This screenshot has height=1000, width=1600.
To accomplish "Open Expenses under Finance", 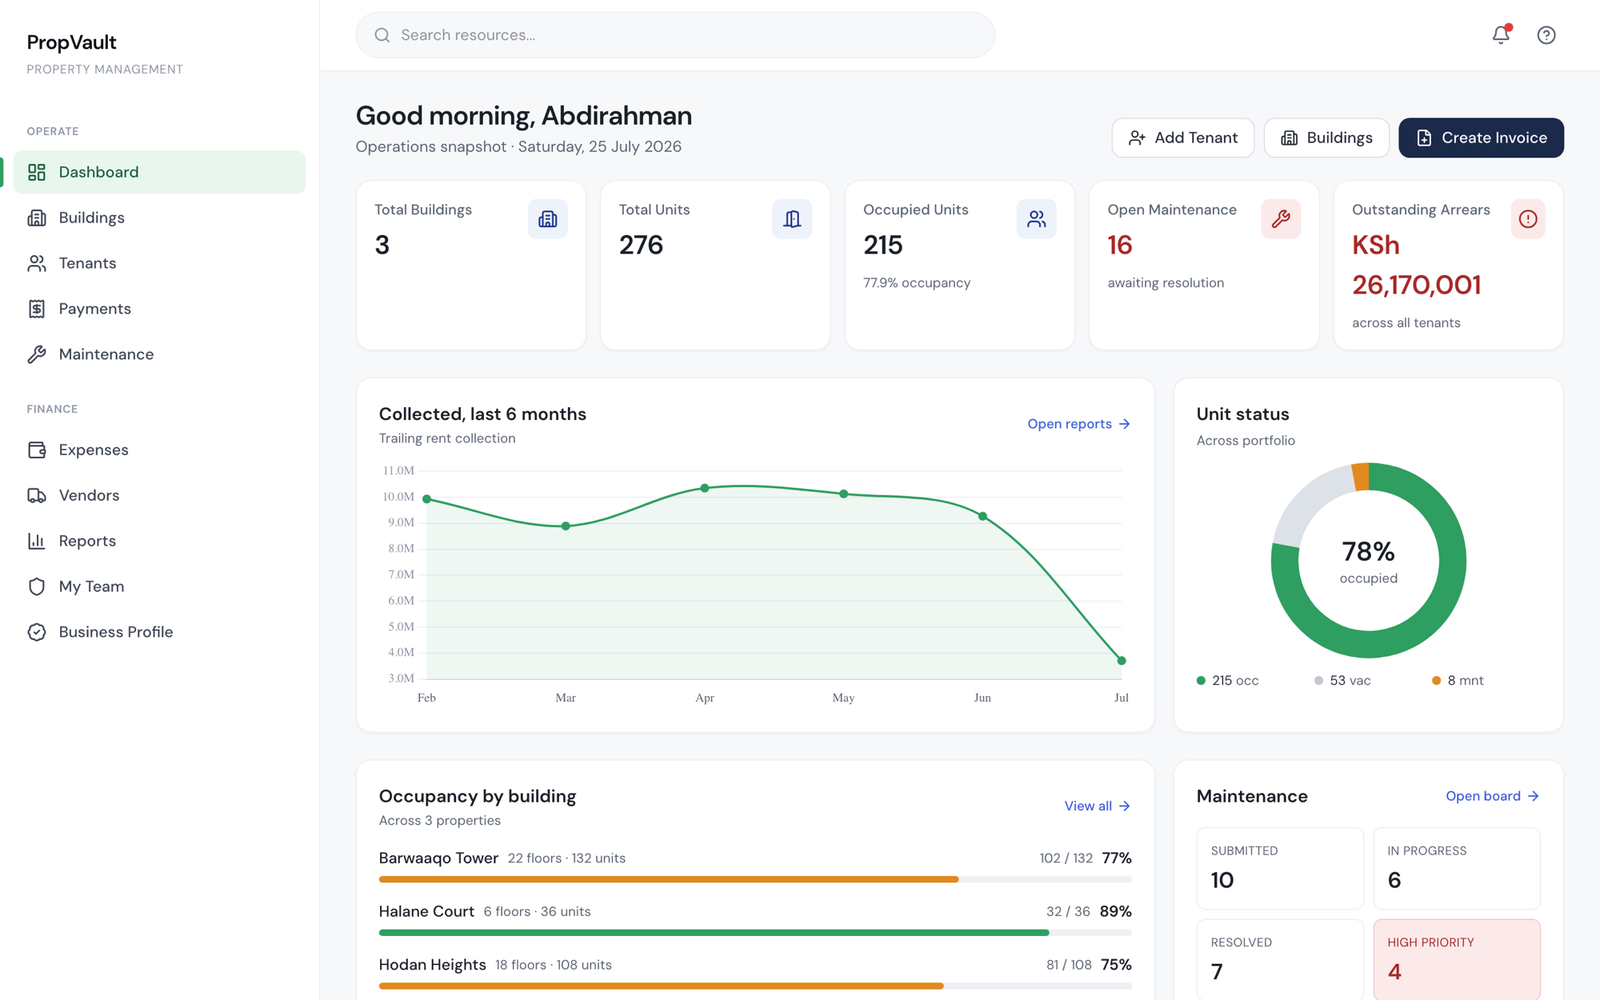I will coord(160,450).
